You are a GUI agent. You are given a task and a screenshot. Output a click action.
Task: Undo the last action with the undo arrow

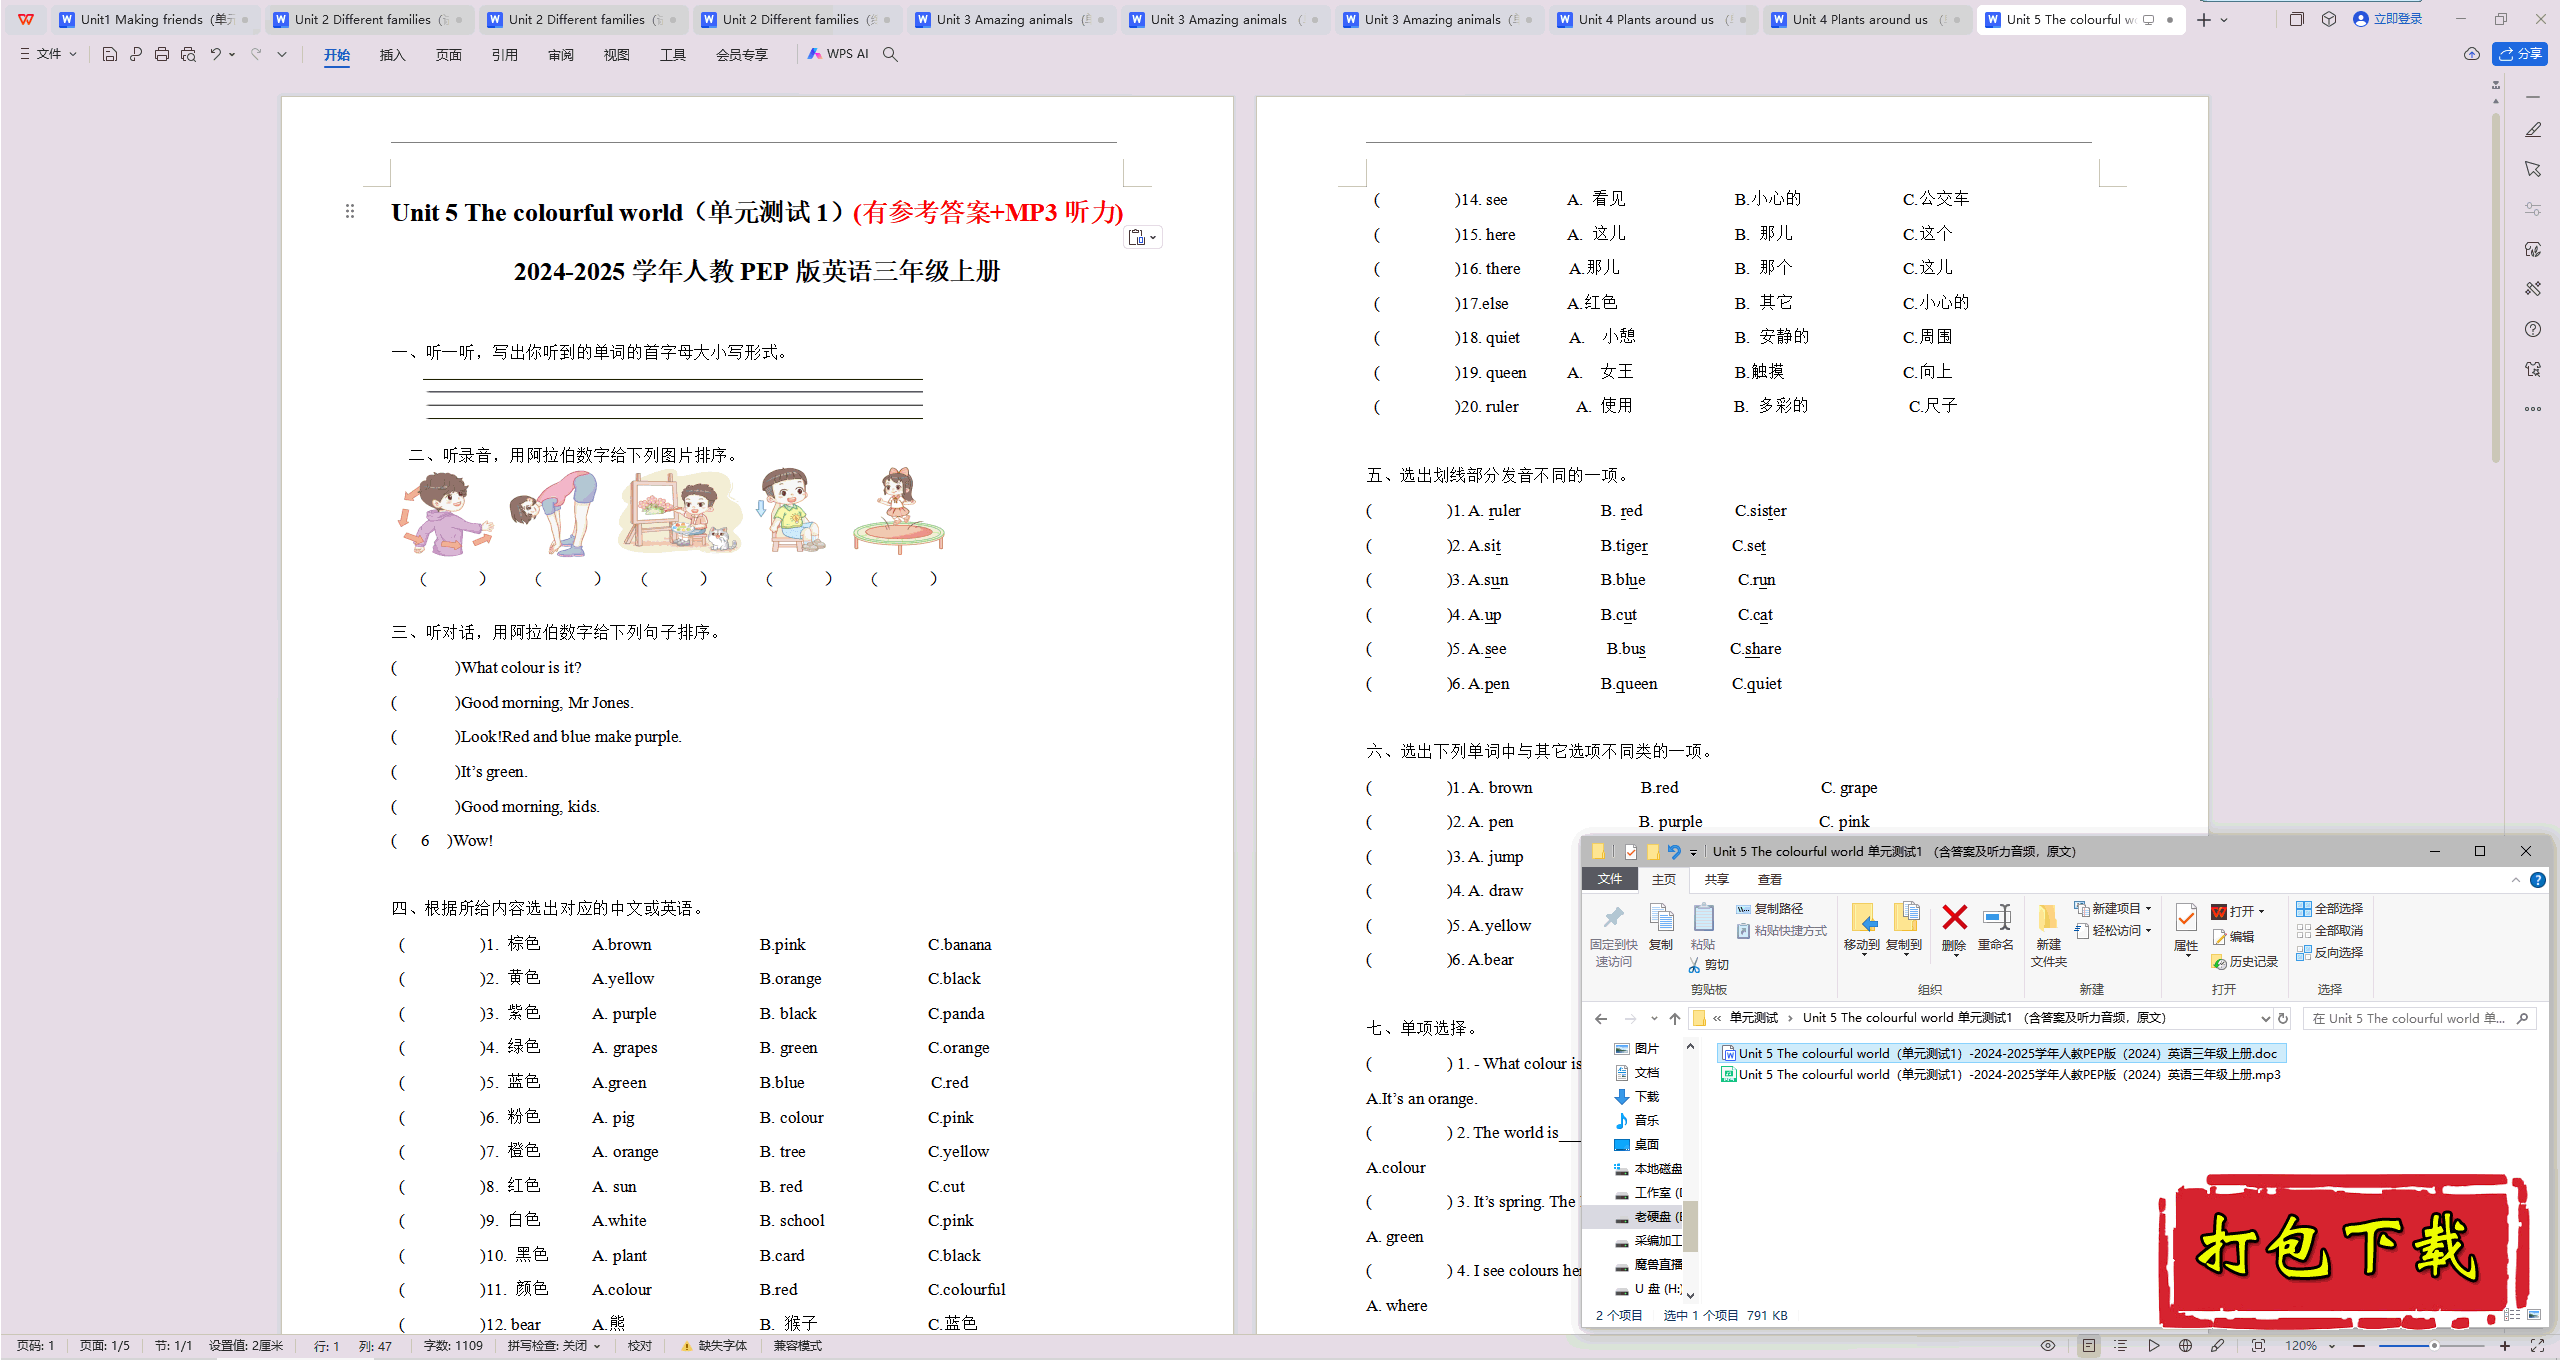tap(215, 54)
